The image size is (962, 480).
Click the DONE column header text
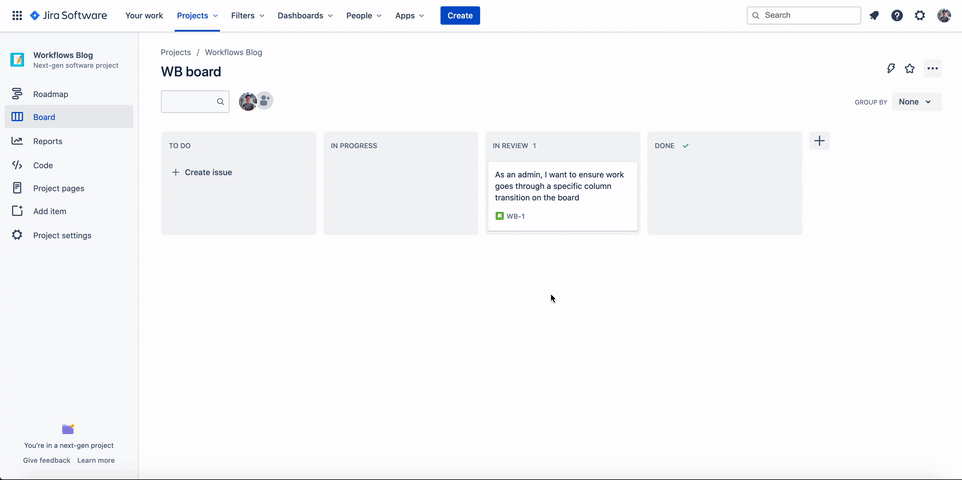tap(664, 146)
